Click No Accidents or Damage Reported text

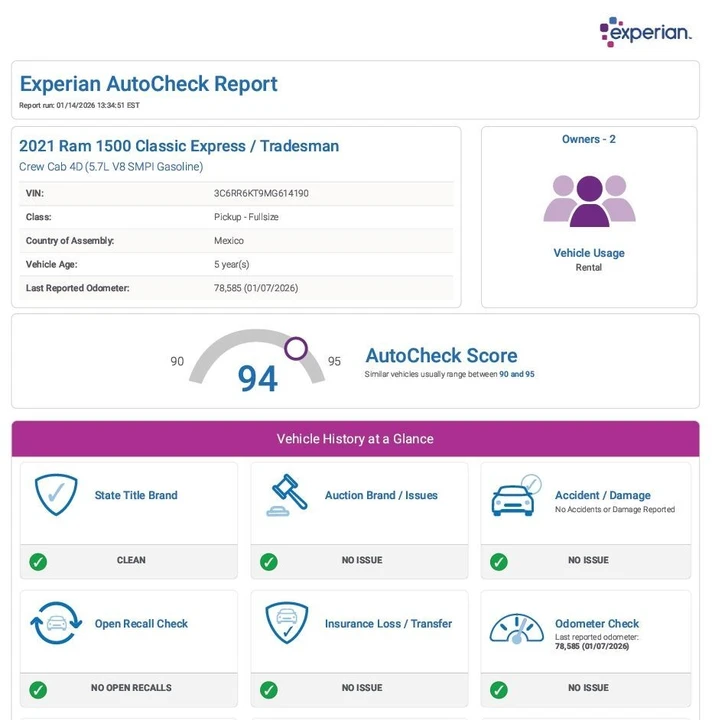pos(615,509)
